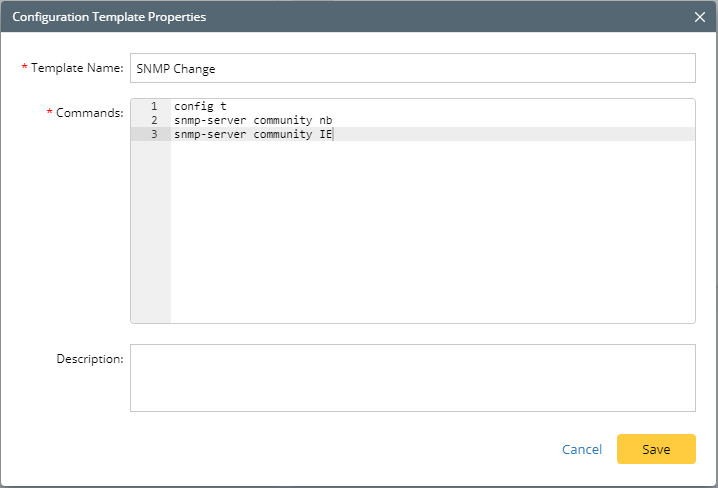Viewport: 718px width, 488px height.
Task: Click the 'snmp-server community nb' command line
Action: (x=252, y=120)
